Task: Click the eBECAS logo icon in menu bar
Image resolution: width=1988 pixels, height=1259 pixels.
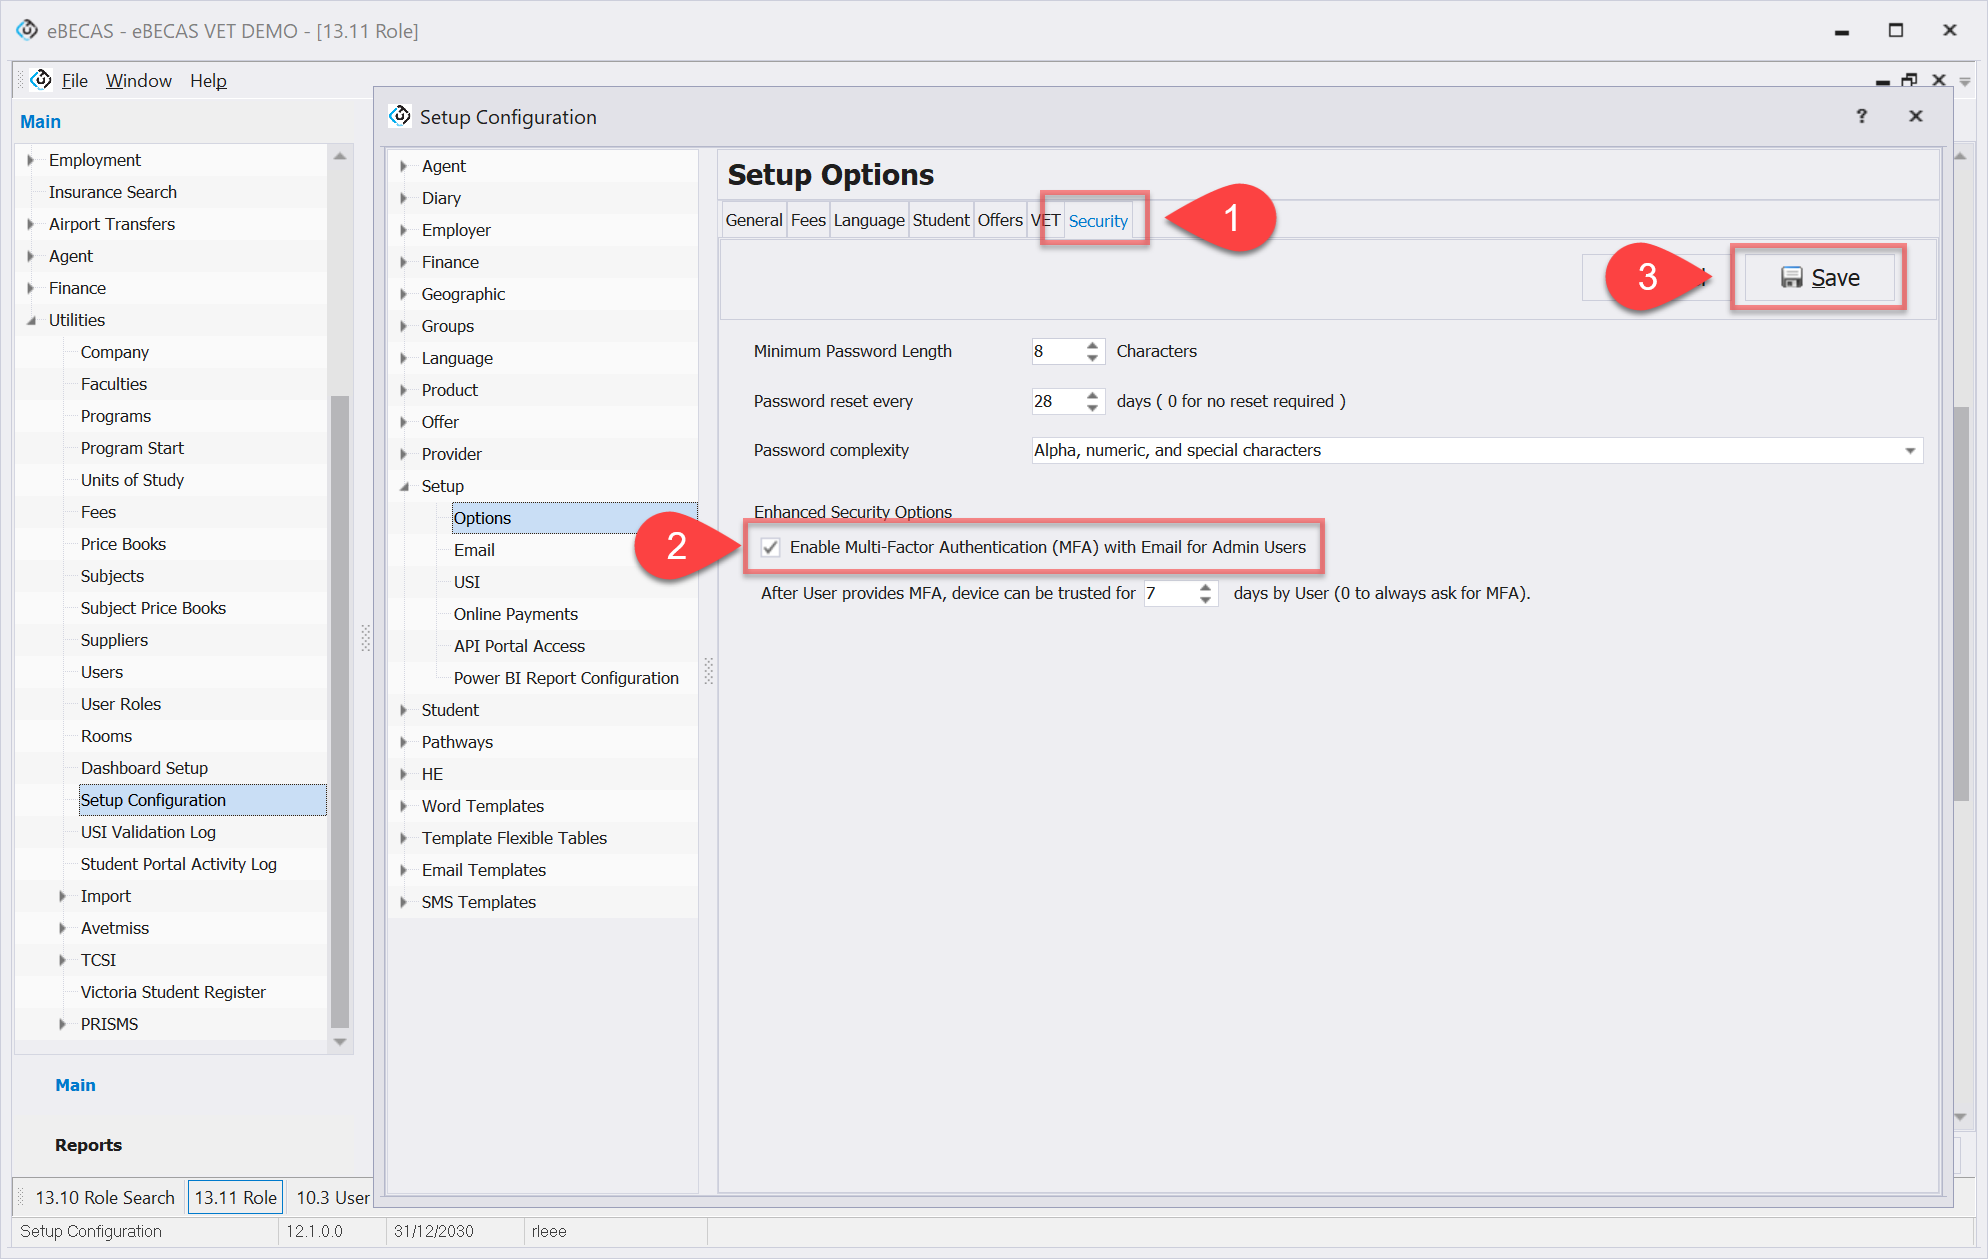Action: [41, 80]
